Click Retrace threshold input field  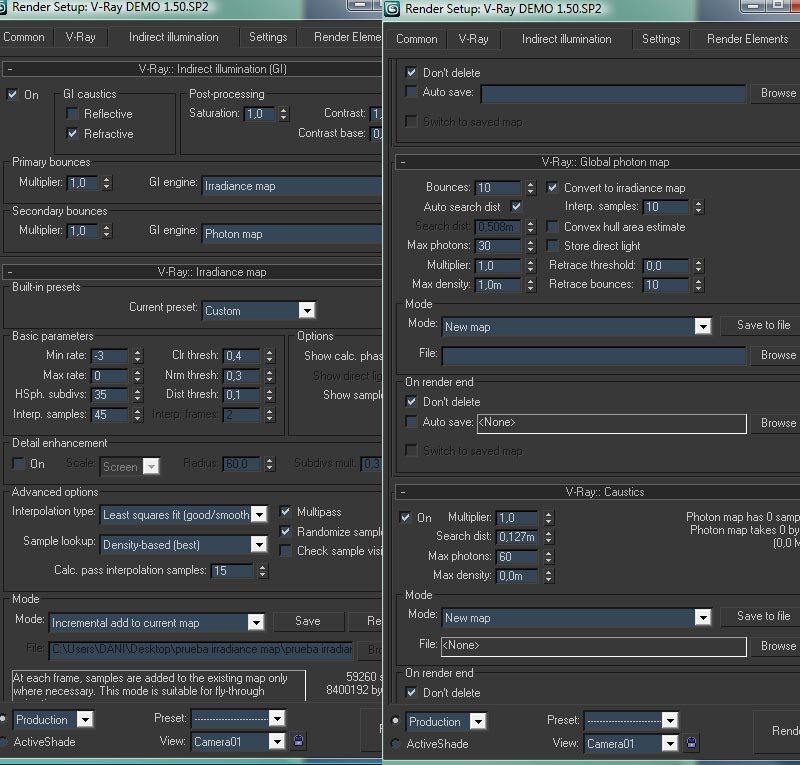[x=666, y=265]
